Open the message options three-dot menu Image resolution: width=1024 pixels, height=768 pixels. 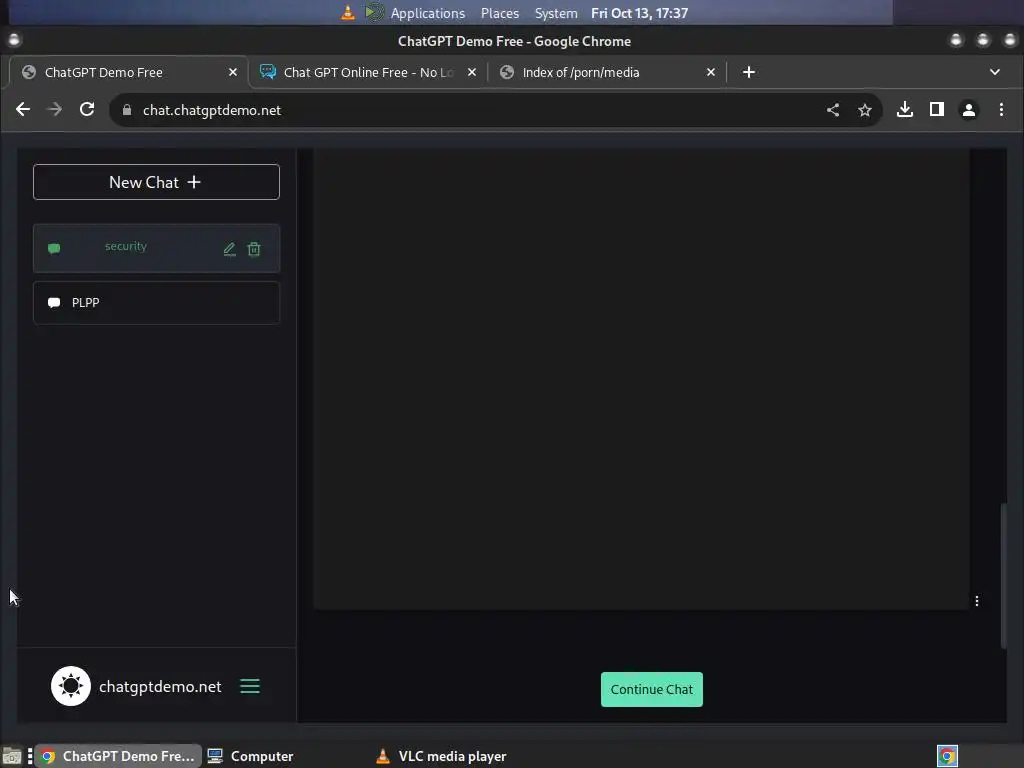[977, 601]
